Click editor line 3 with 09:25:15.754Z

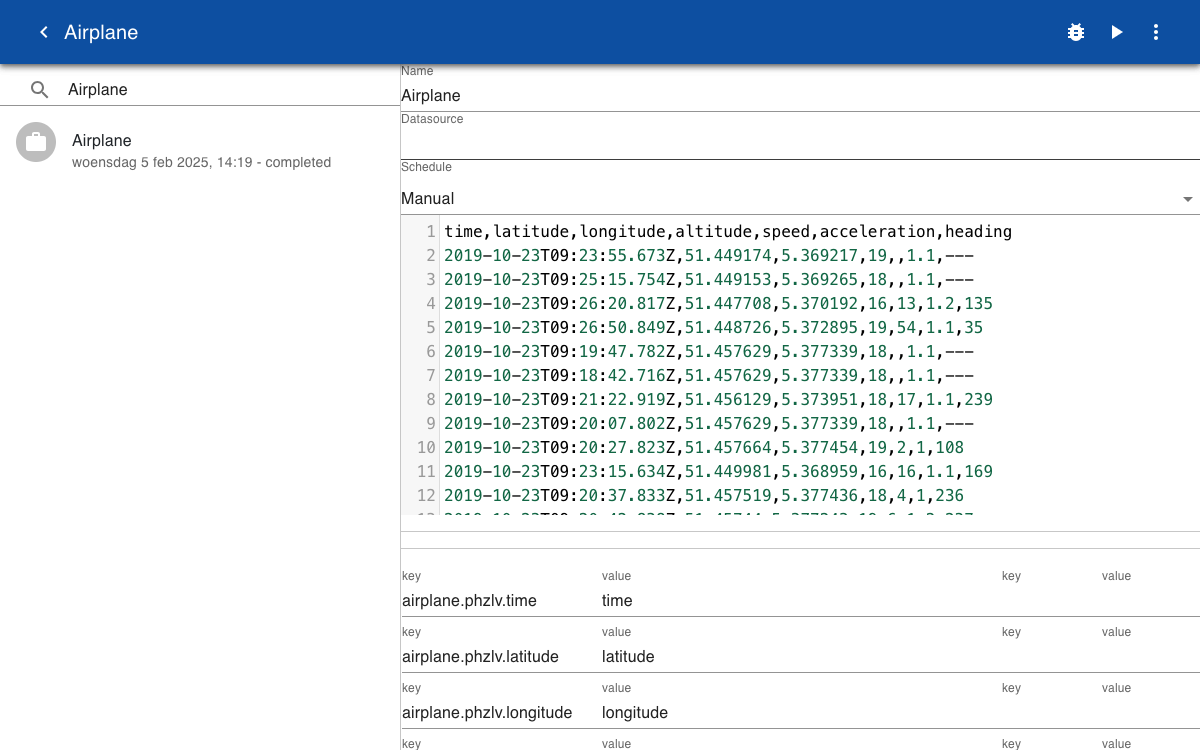709,280
